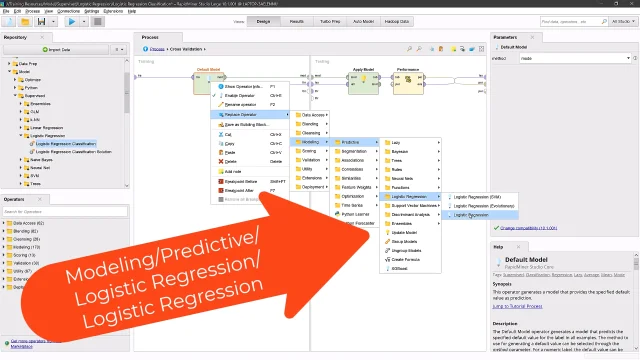Zoom in using the magnifier icon in Process panel

tap(409, 49)
